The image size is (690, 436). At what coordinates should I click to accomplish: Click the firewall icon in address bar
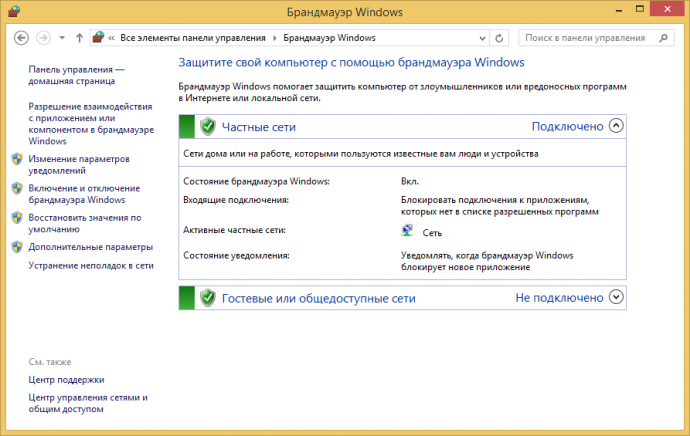(99, 37)
